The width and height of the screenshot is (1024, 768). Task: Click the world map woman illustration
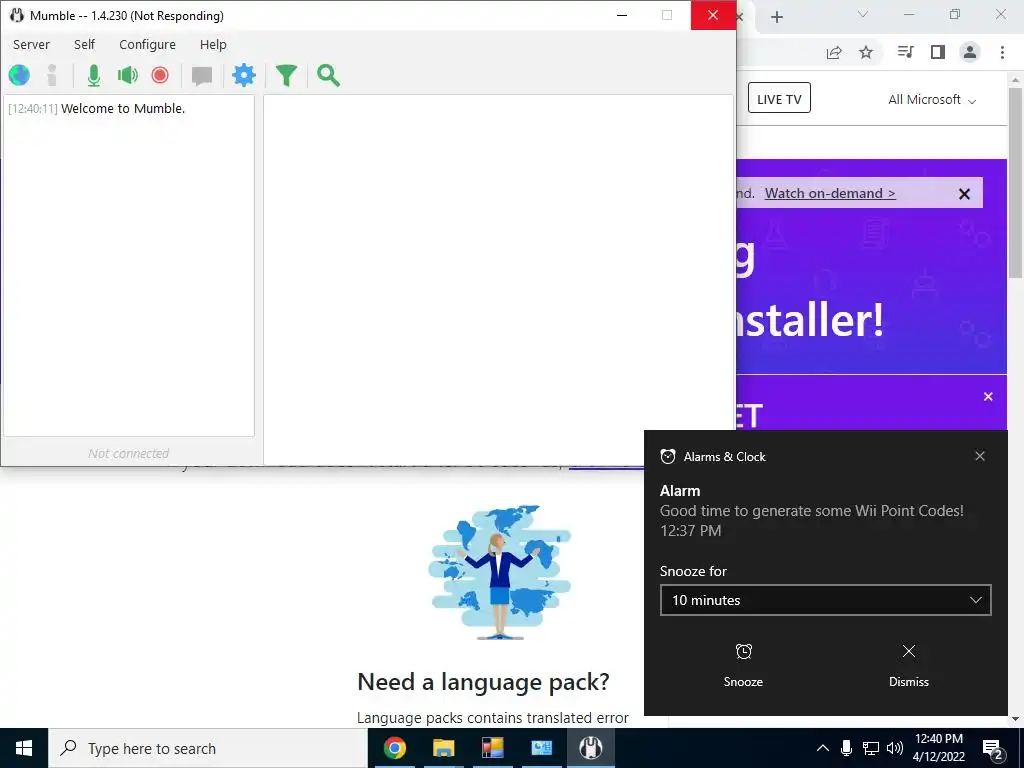pos(500,571)
